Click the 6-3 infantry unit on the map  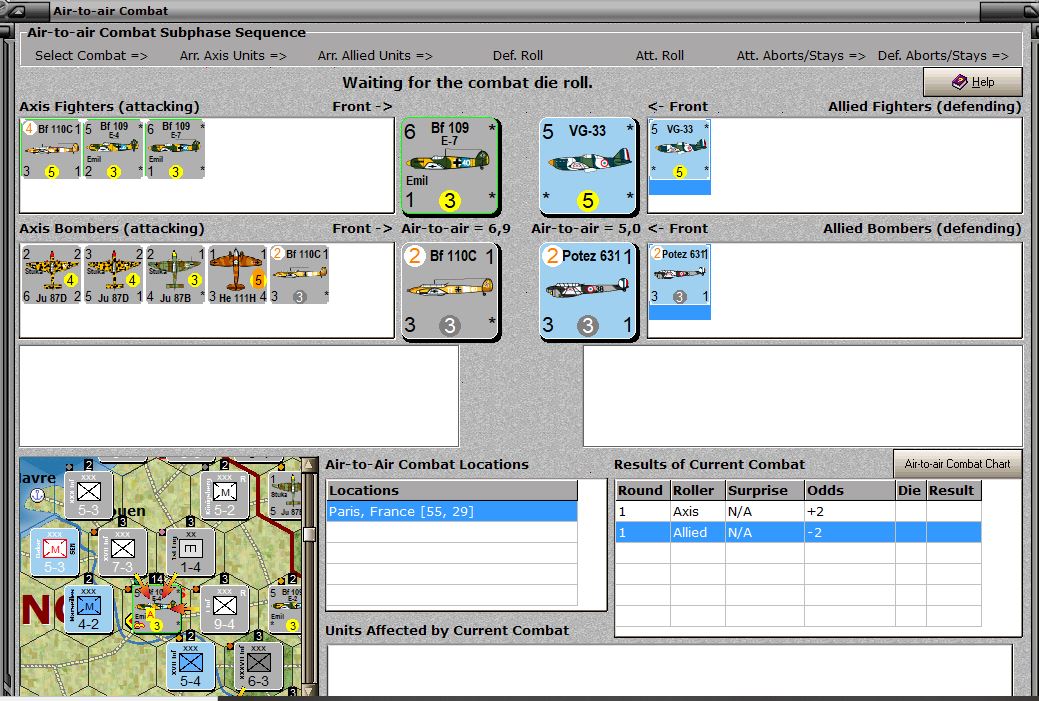tap(258, 666)
